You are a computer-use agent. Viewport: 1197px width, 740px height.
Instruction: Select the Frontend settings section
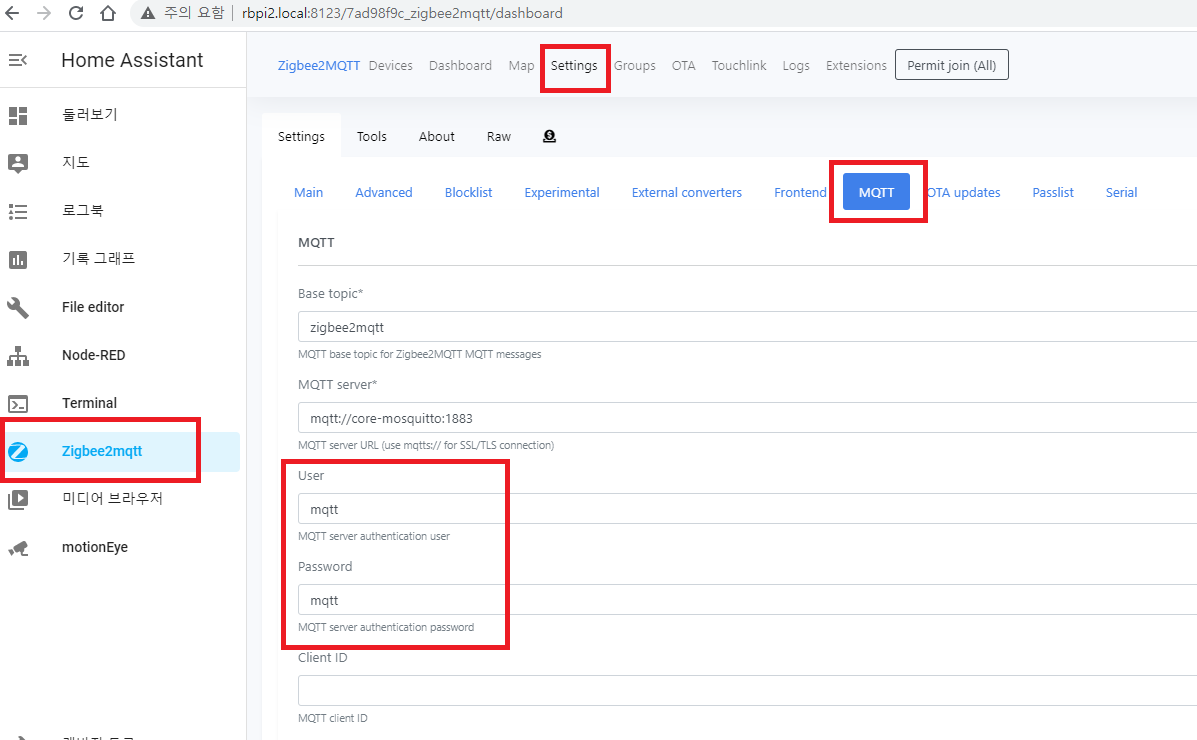(x=800, y=192)
